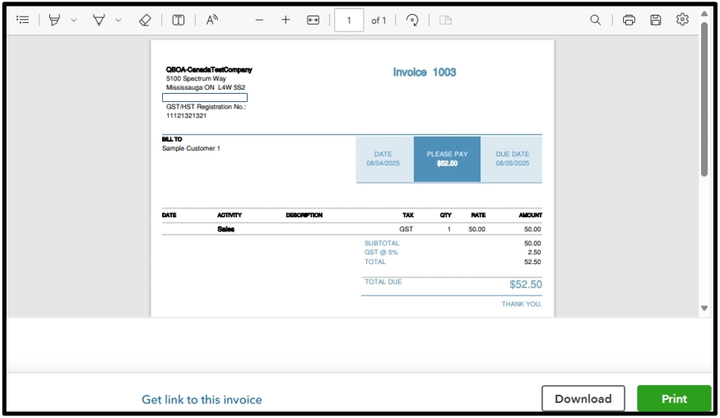Open the Find search icon

pos(595,20)
